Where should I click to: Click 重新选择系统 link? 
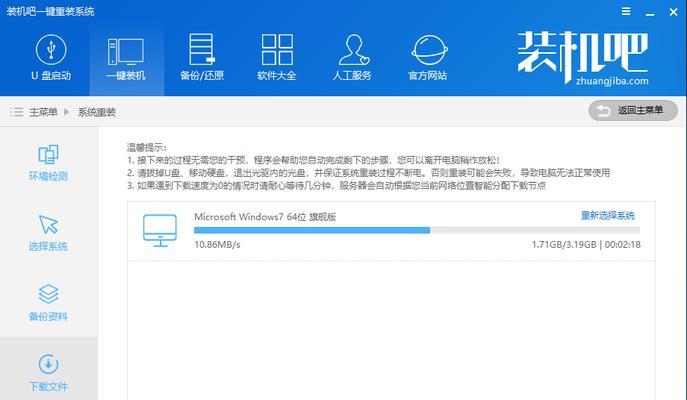click(608, 215)
